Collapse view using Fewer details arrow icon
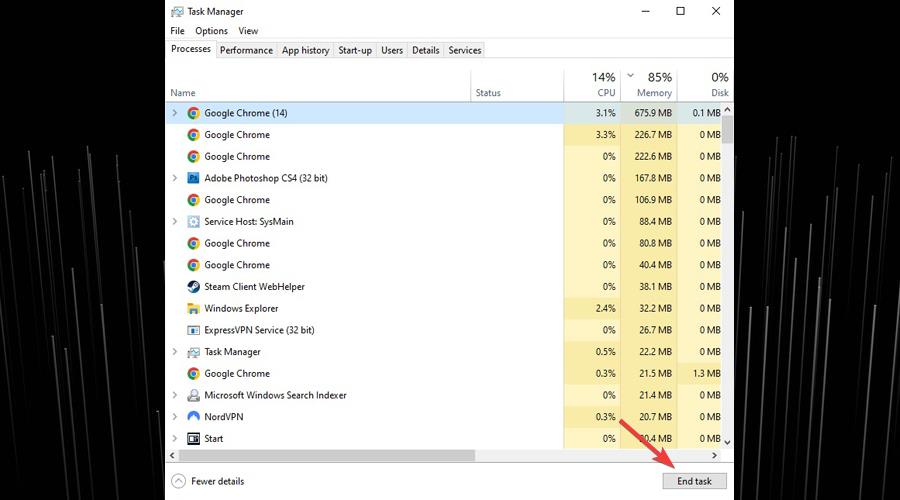The width and height of the screenshot is (900, 500). [179, 481]
